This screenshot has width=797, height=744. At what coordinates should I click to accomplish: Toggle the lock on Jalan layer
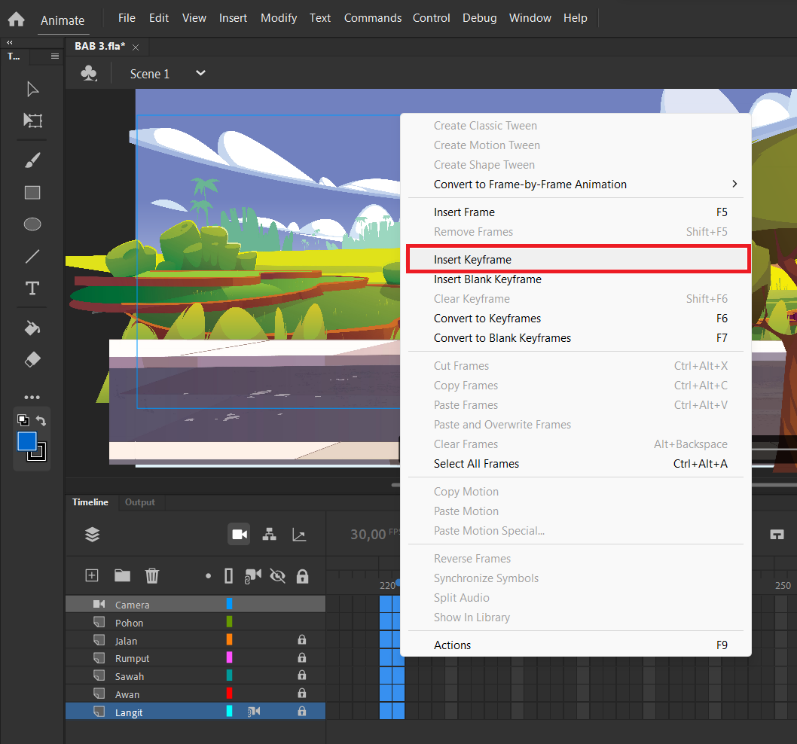302,640
